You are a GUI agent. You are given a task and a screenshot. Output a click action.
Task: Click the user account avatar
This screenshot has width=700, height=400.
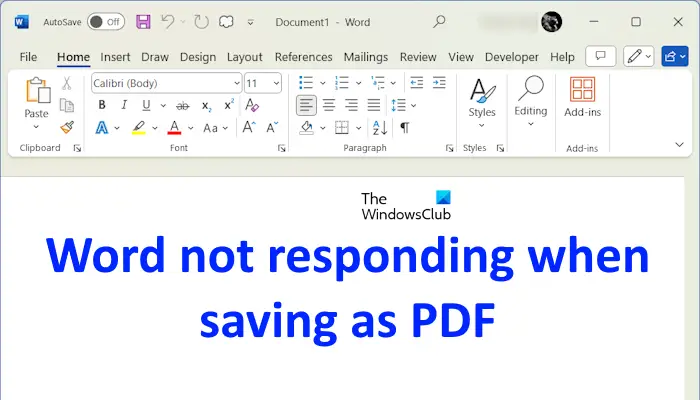click(x=551, y=21)
